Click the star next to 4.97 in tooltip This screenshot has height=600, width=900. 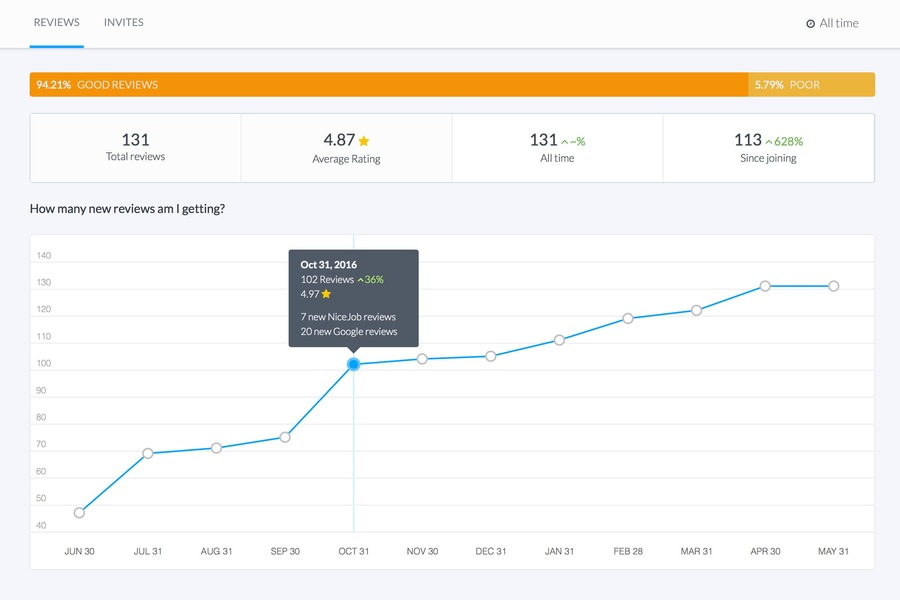(326, 294)
